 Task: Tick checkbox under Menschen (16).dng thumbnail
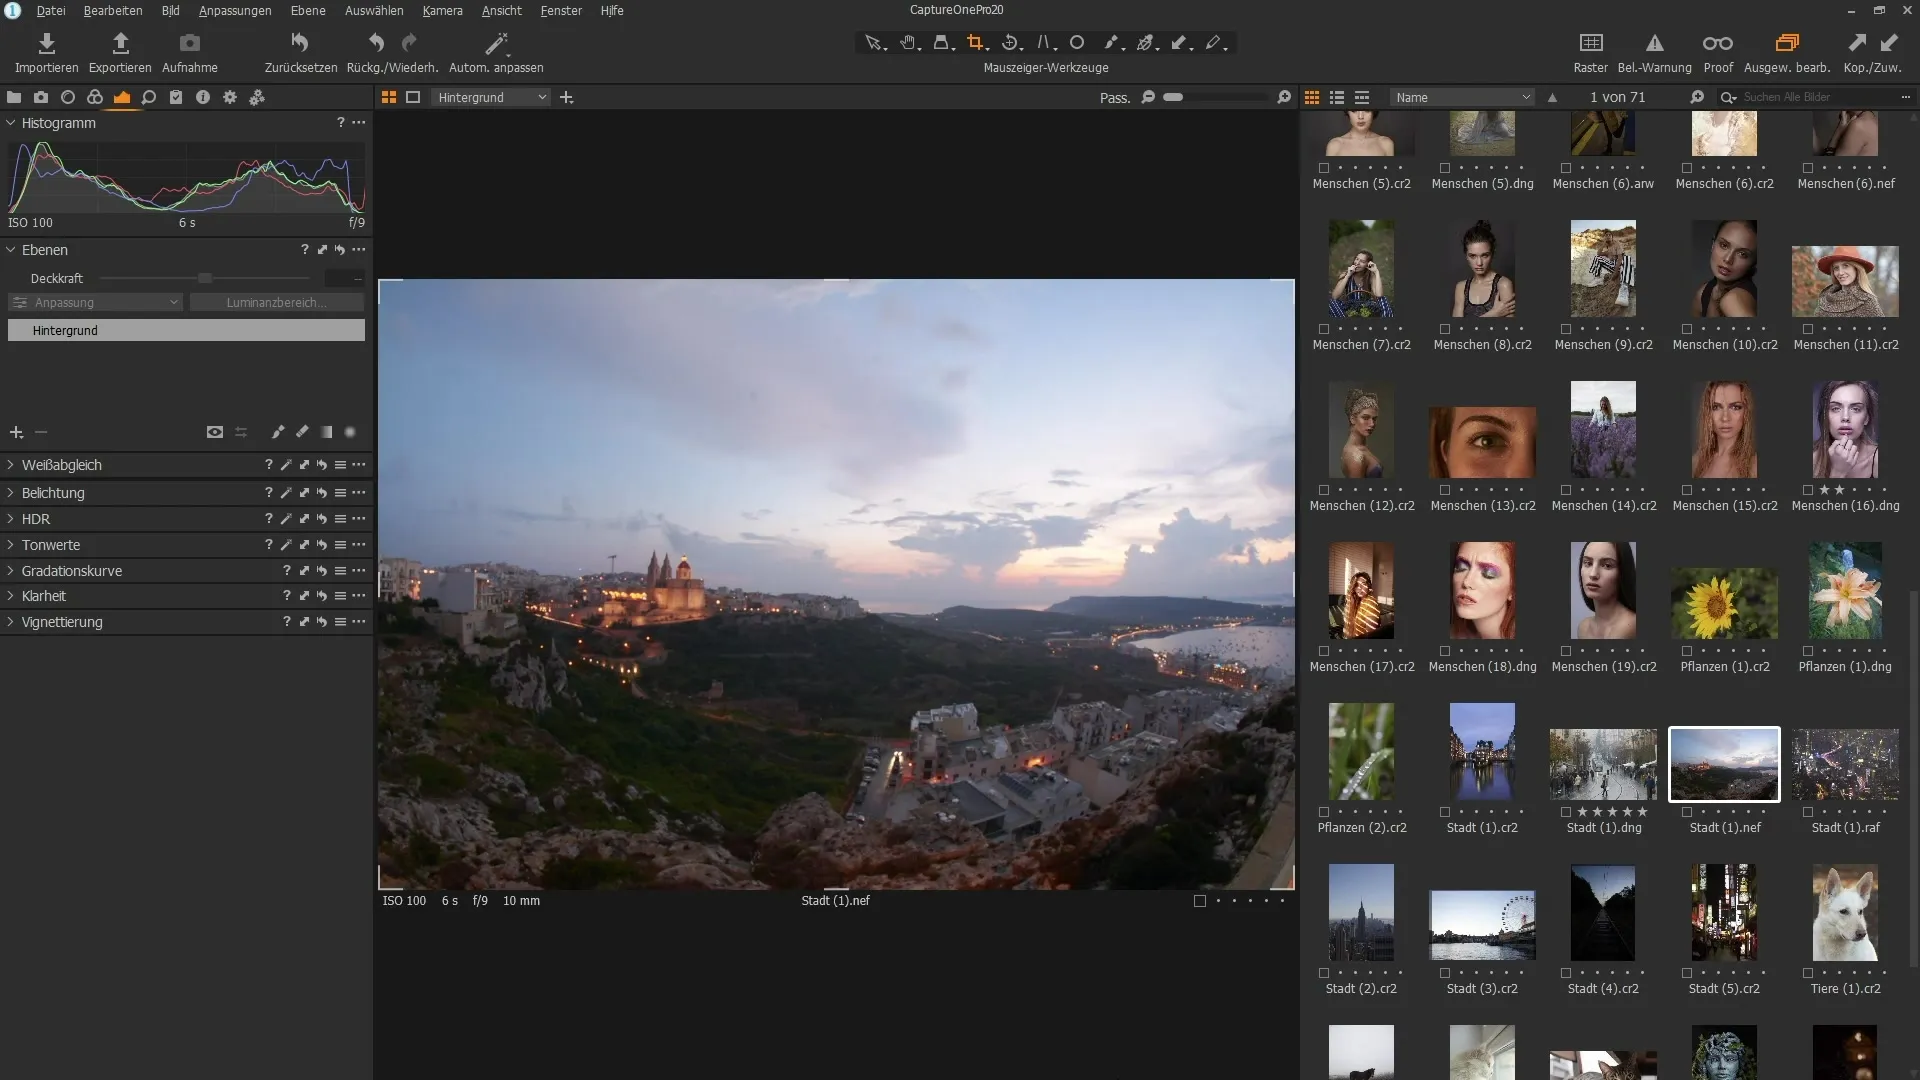(x=1808, y=490)
